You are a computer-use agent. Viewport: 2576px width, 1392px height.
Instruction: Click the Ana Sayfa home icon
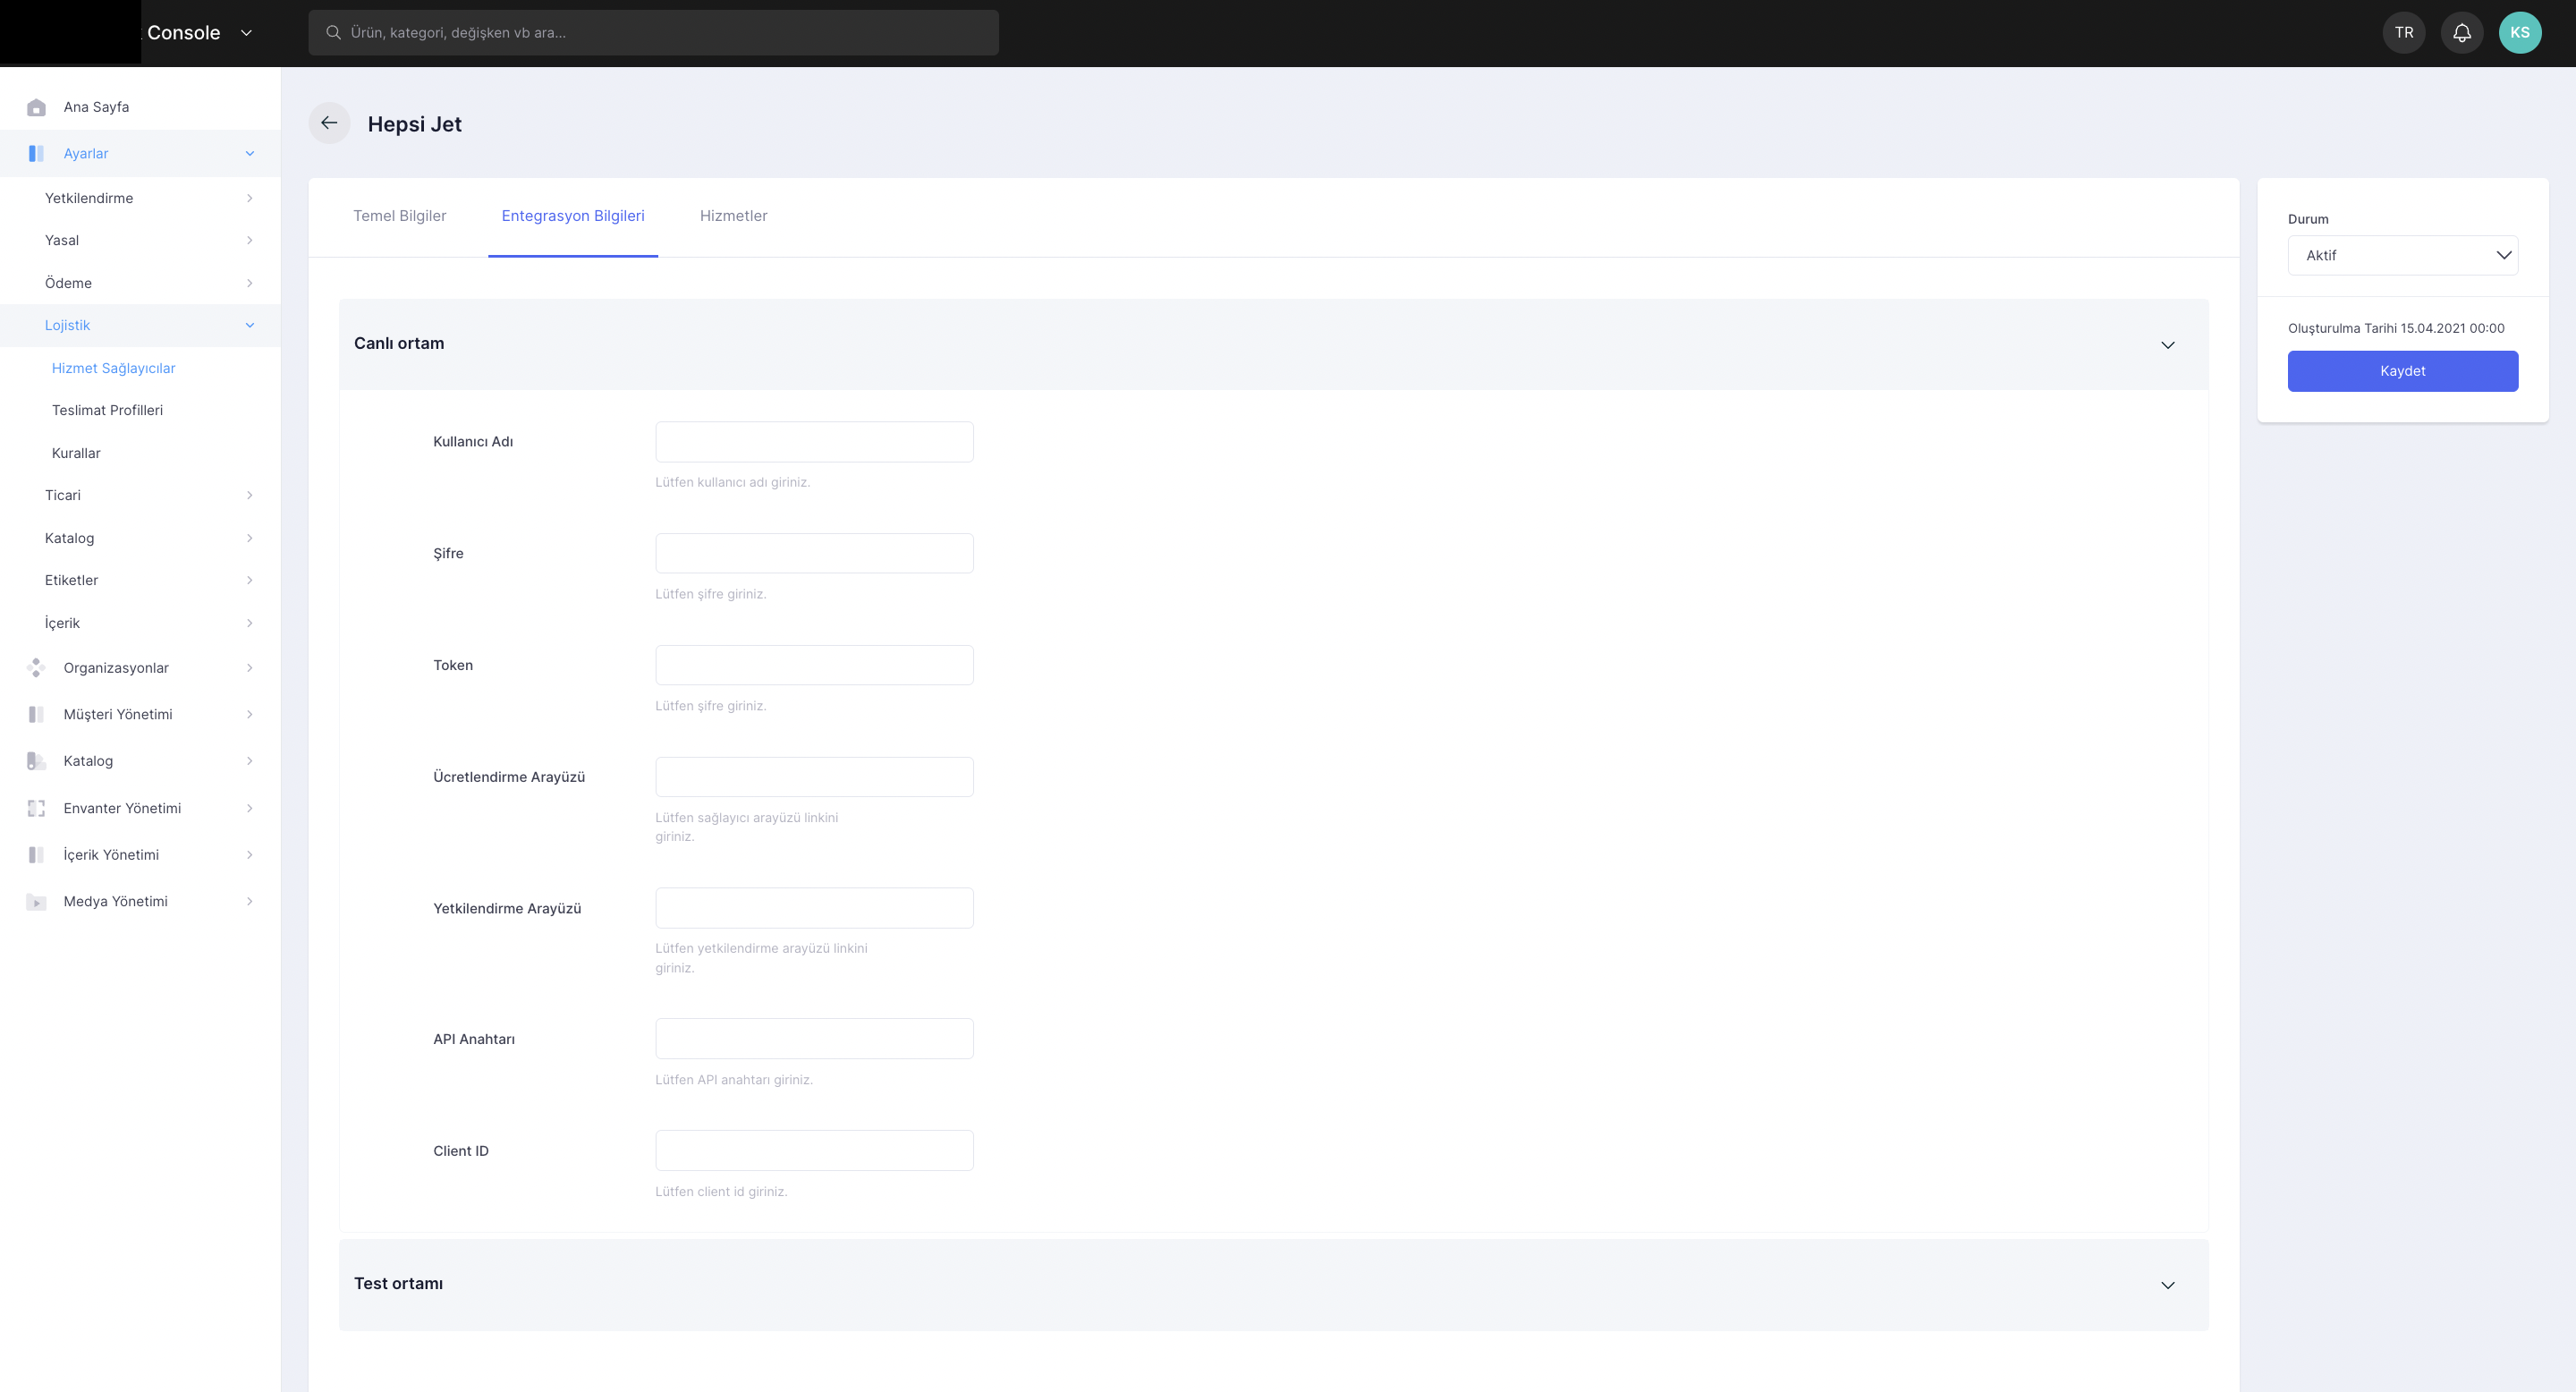coord(36,107)
